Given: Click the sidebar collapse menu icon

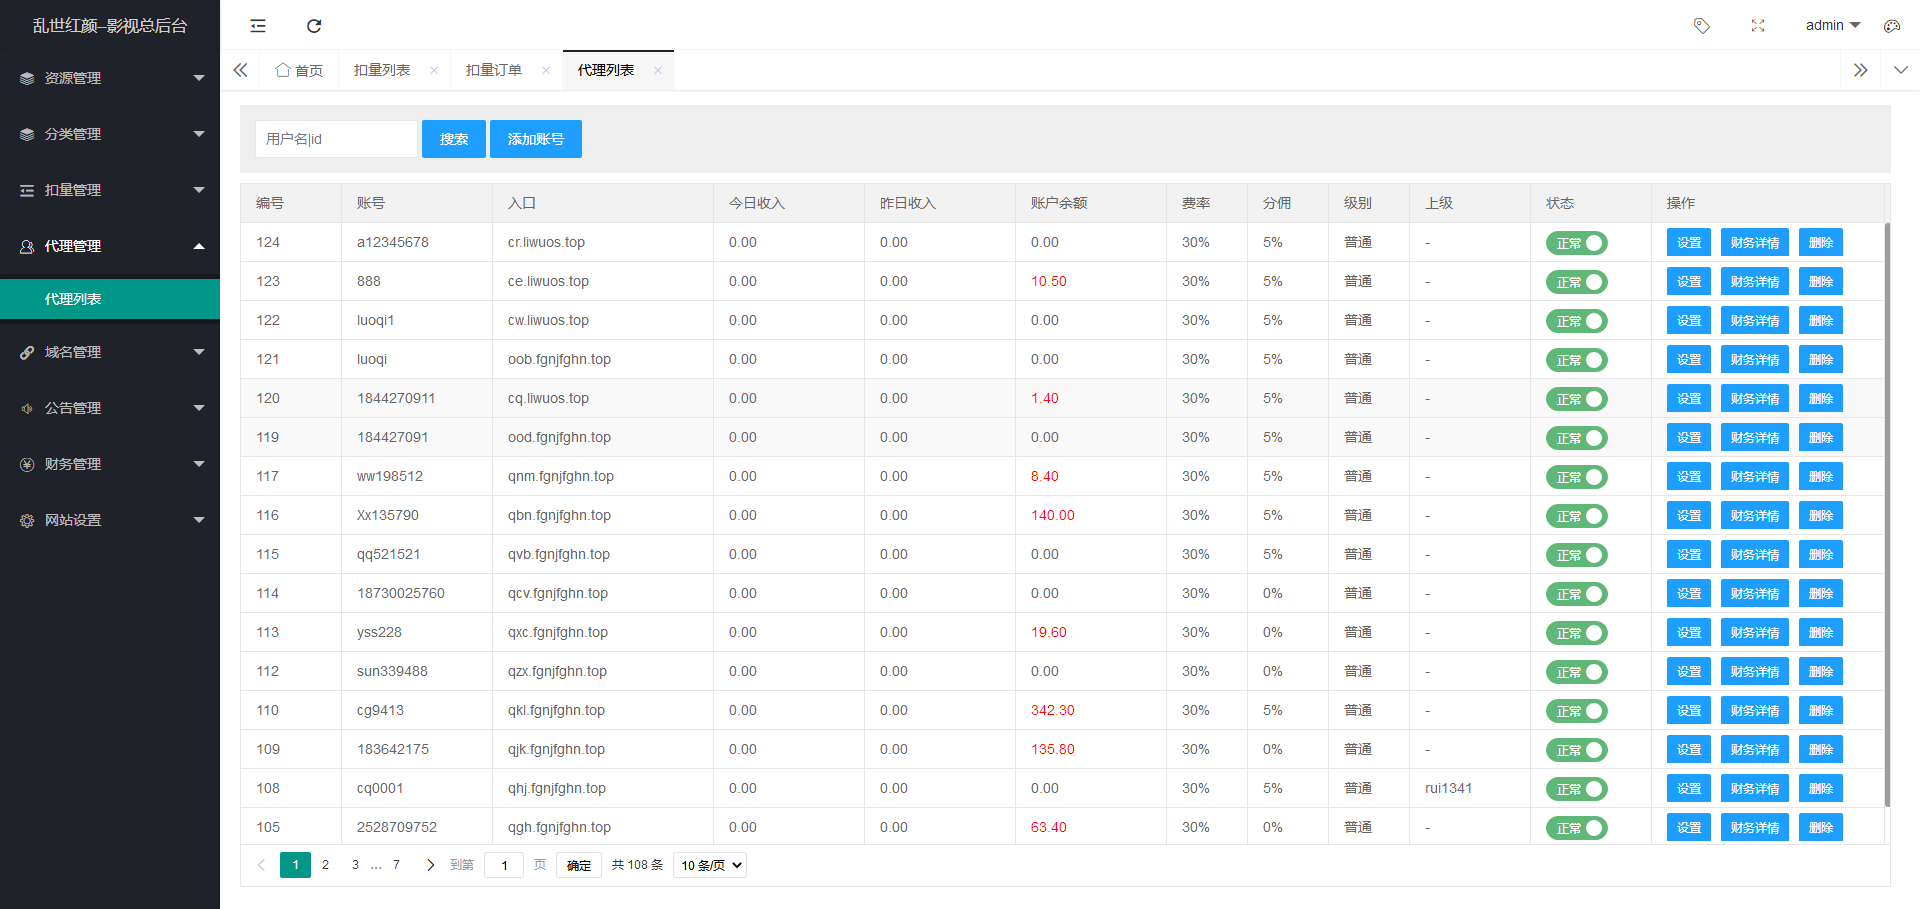Looking at the screenshot, I should [258, 26].
